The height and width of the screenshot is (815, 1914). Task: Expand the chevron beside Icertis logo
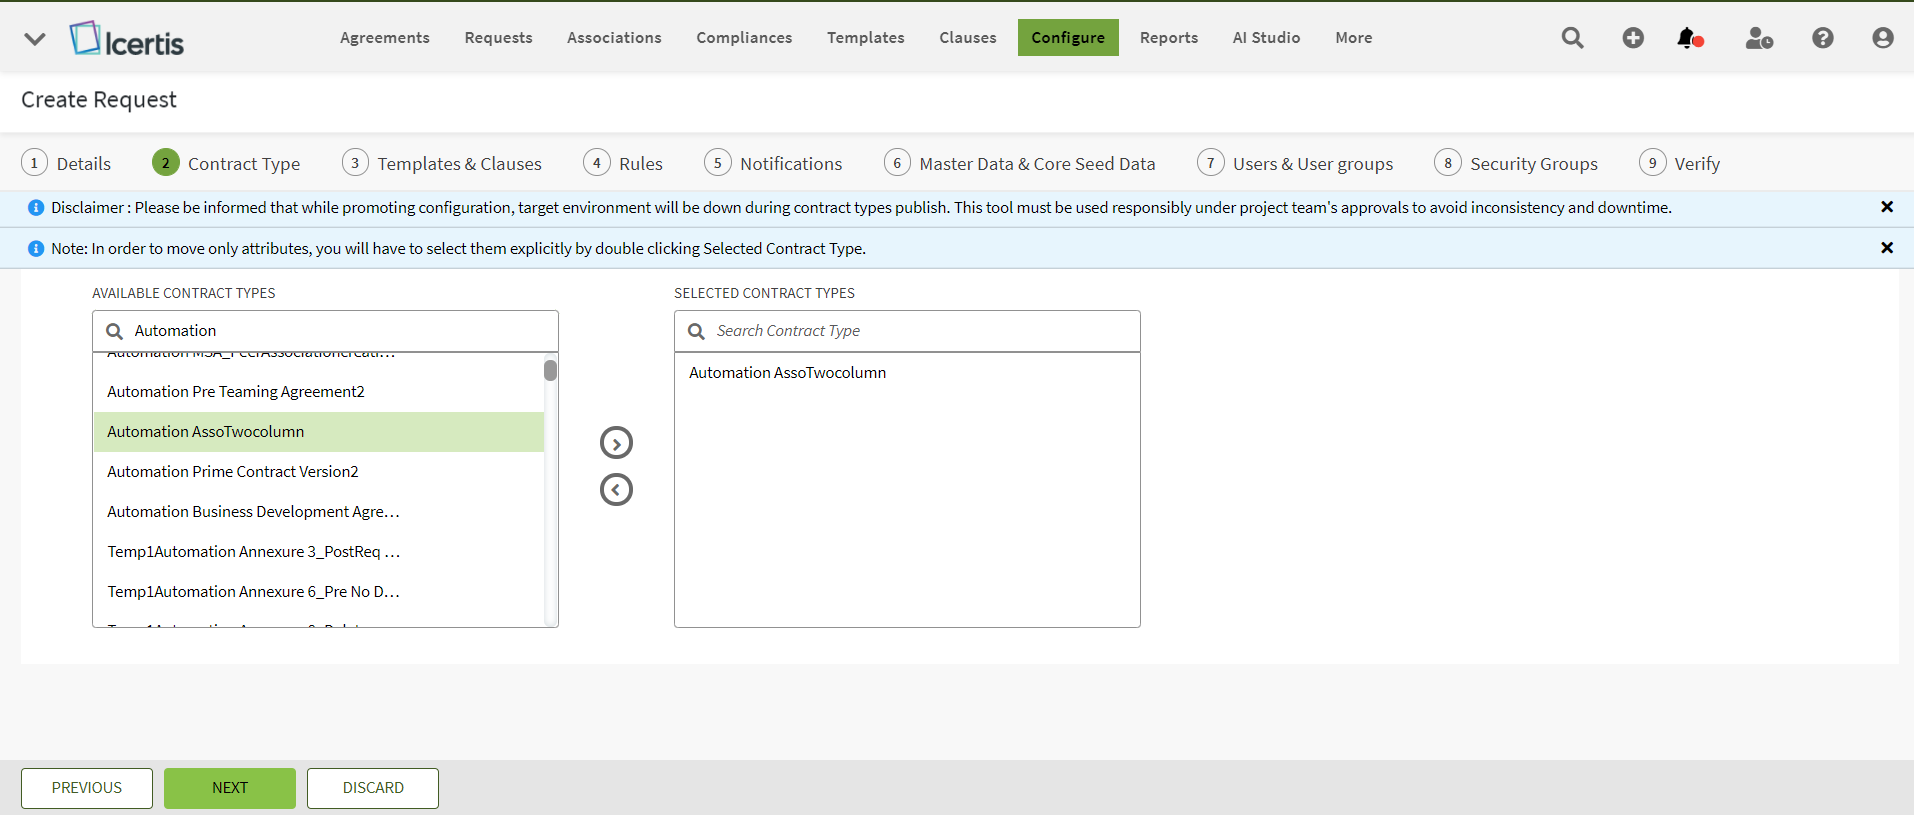(x=35, y=39)
